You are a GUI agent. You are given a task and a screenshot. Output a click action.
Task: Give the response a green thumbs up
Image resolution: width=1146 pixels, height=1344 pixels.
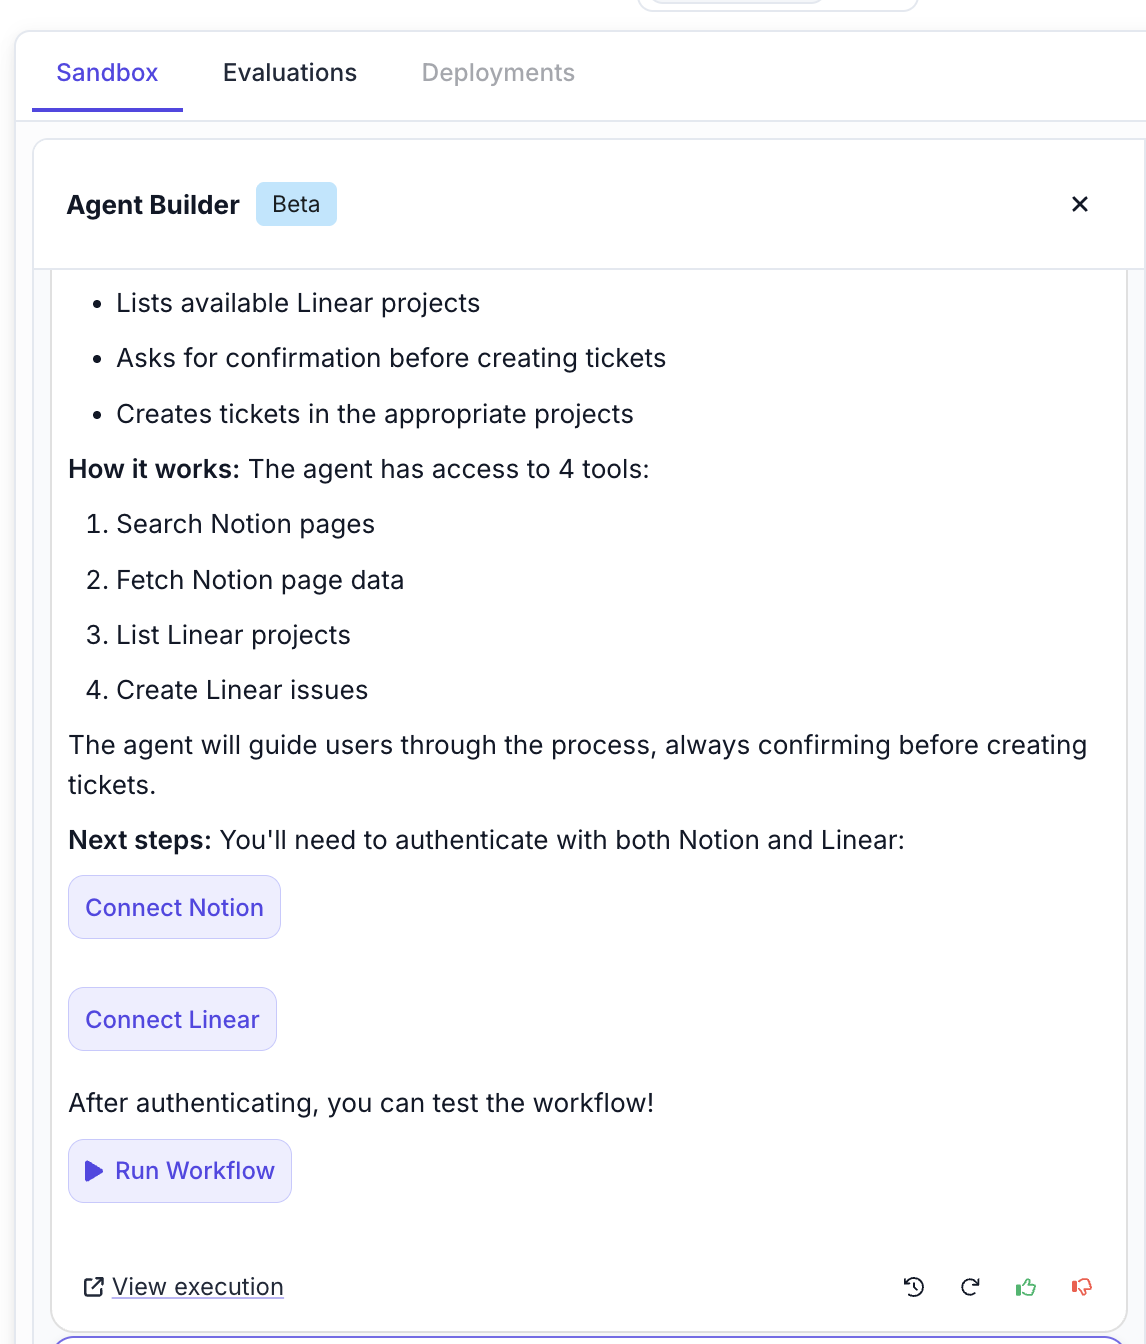(1026, 1287)
